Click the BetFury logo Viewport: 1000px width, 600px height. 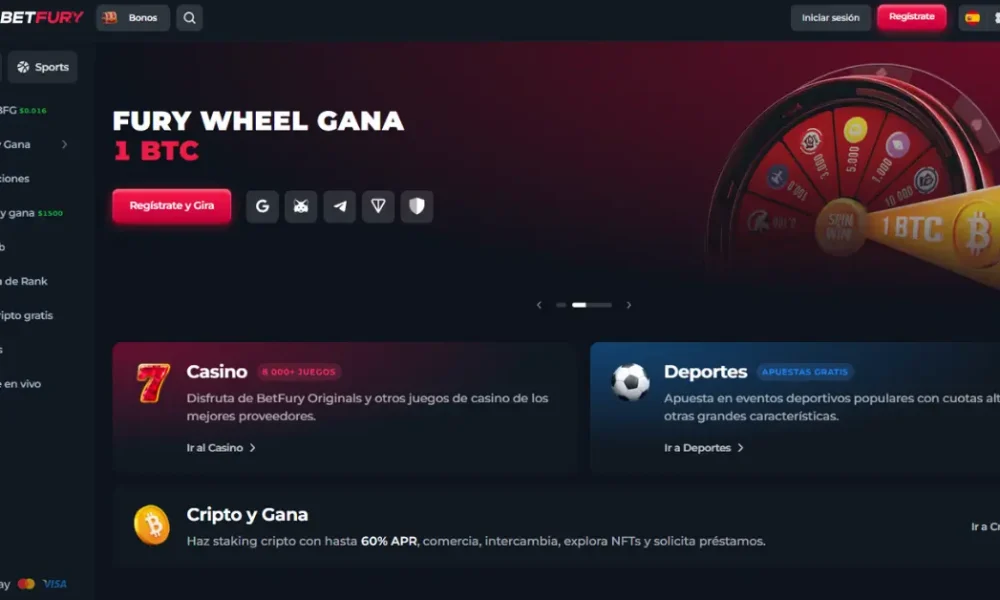click(x=41, y=17)
